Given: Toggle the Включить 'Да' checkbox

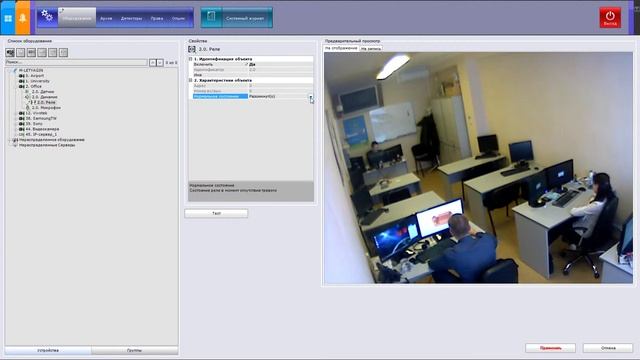Looking at the screenshot, I should point(247,64).
